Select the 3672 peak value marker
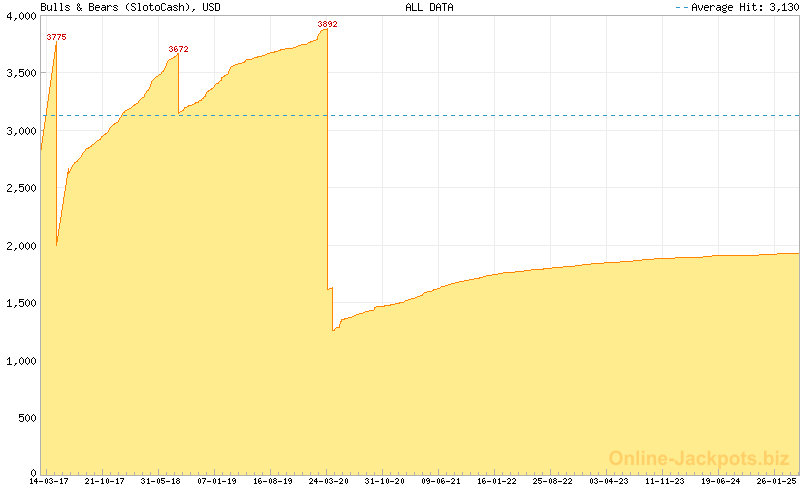Viewport: 800px width, 490px height. [x=178, y=49]
